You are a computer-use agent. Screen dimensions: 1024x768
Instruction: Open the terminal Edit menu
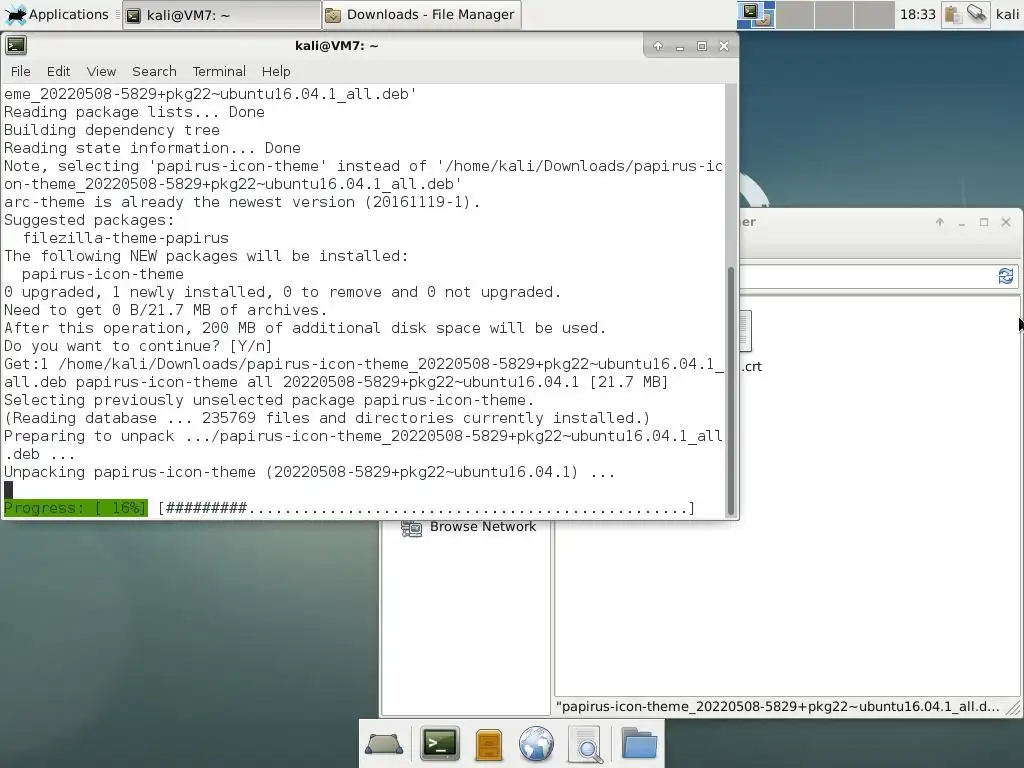(x=58, y=71)
